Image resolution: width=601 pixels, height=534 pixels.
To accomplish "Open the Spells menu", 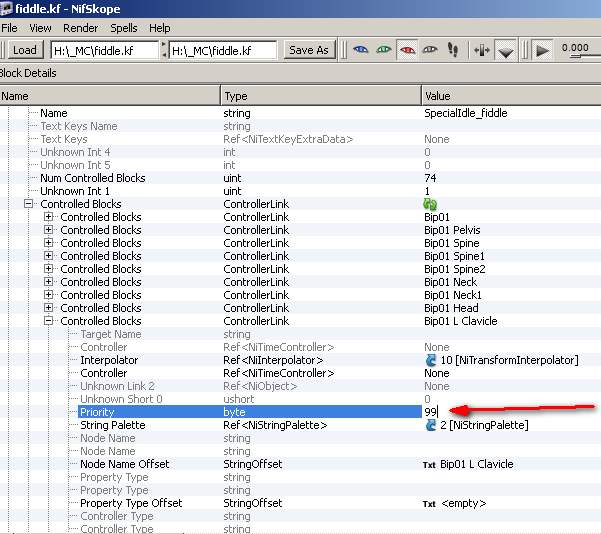I will click(124, 28).
